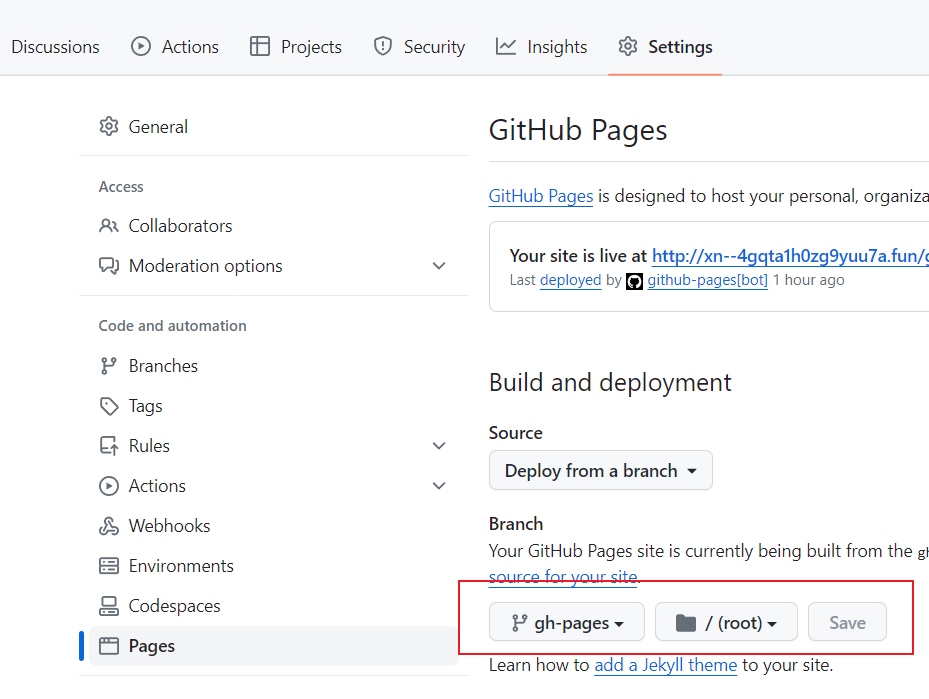Click the folder icon in root selector
The image size is (929, 699).
[685, 623]
